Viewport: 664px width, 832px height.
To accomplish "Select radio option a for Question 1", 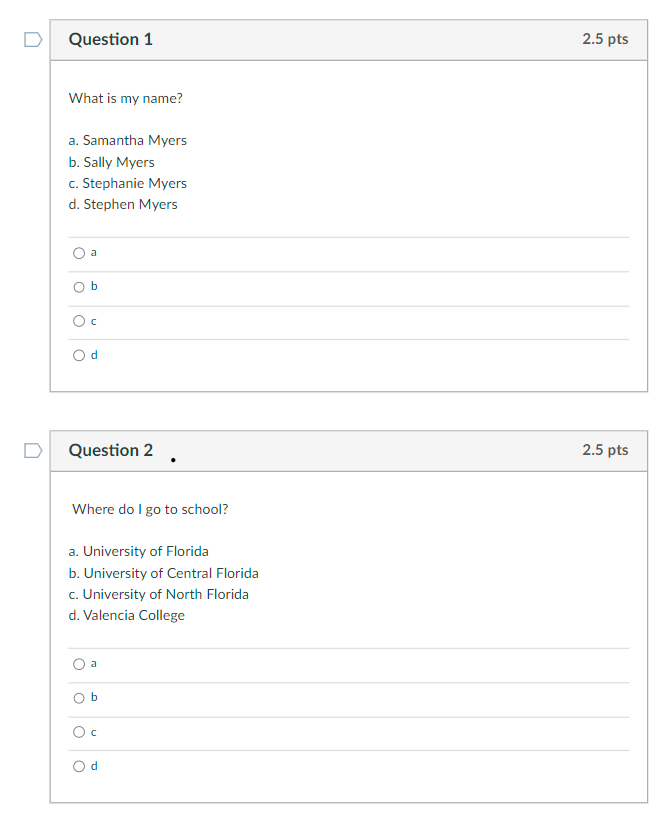I will (x=79, y=253).
